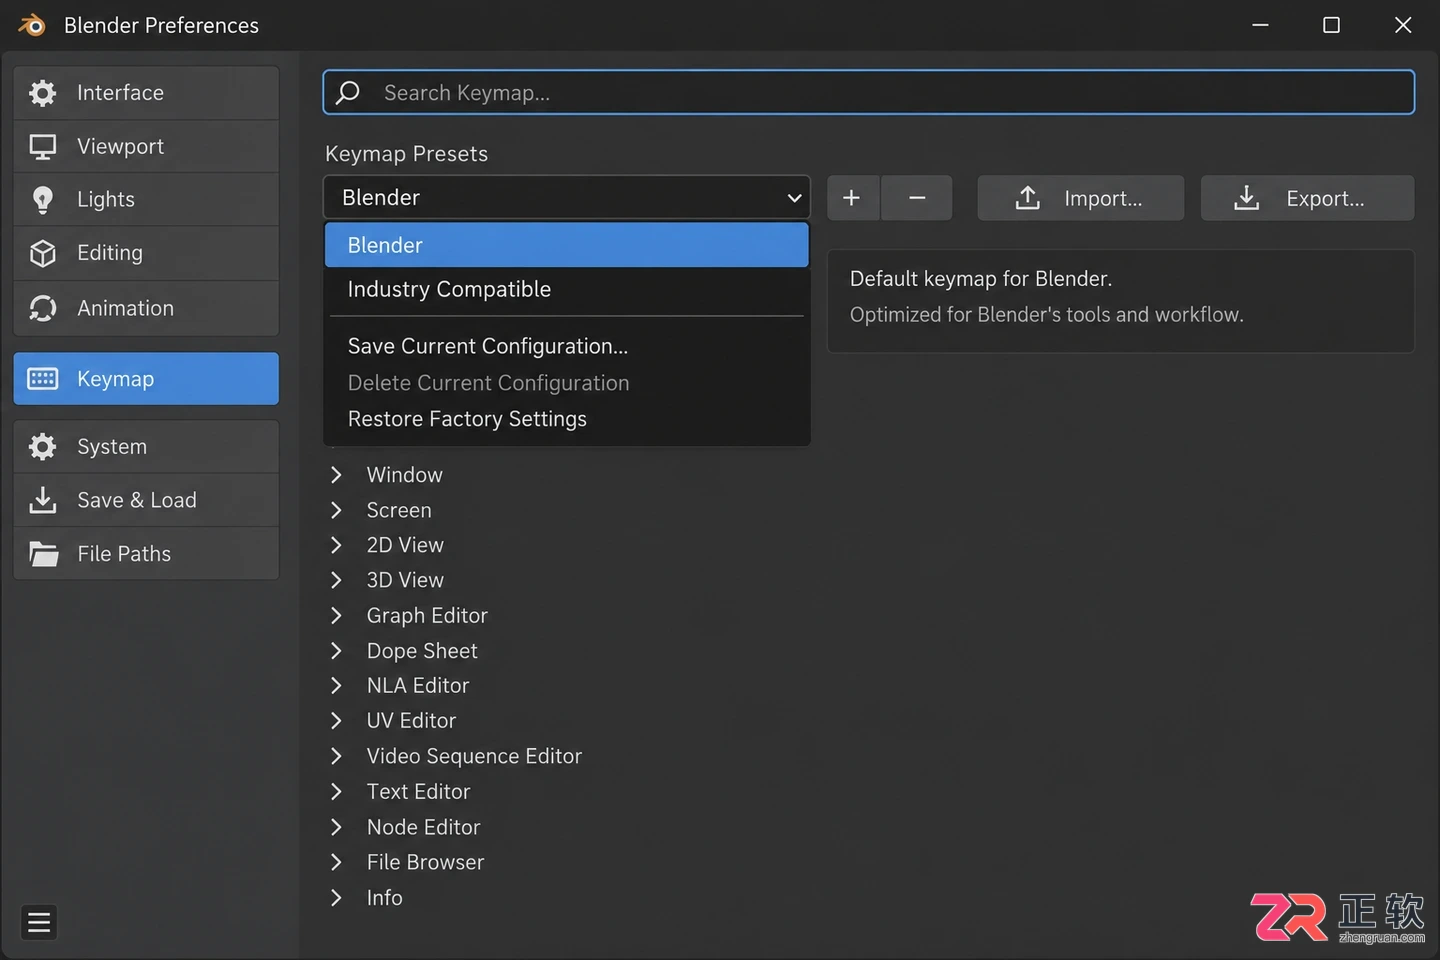This screenshot has height=960, width=1440.
Task: Select Industry Compatible keymap preset
Action: coord(566,289)
